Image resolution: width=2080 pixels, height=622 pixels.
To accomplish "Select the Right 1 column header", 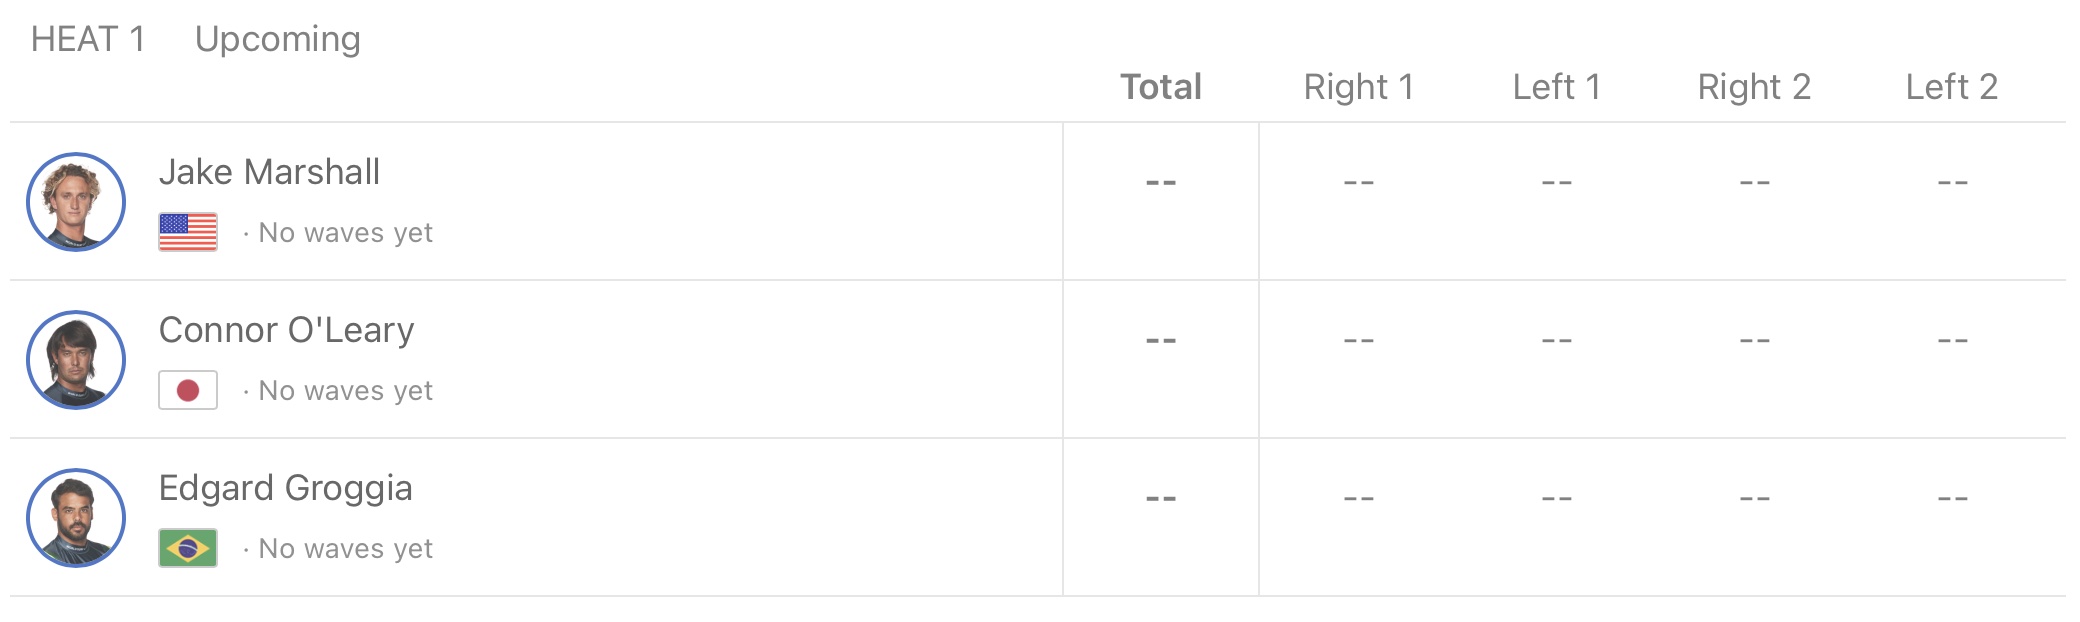I will point(1358,87).
